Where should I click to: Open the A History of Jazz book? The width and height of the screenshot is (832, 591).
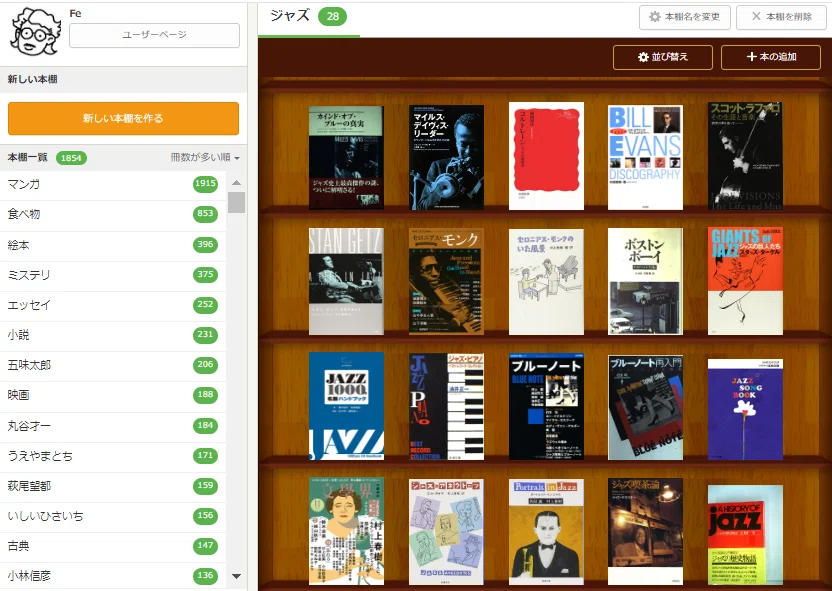[x=745, y=535]
